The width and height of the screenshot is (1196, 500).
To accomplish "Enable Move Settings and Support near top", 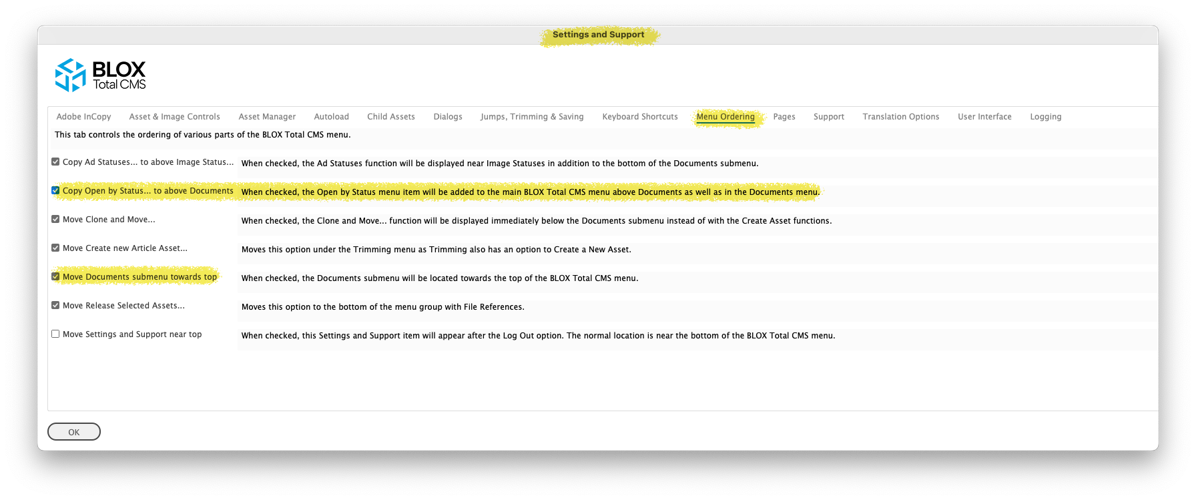I will (x=55, y=335).
